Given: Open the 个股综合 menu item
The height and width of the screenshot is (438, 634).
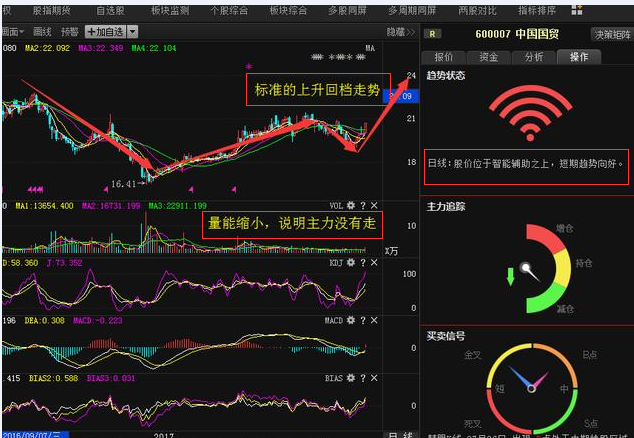Looking at the screenshot, I should coord(229,11).
